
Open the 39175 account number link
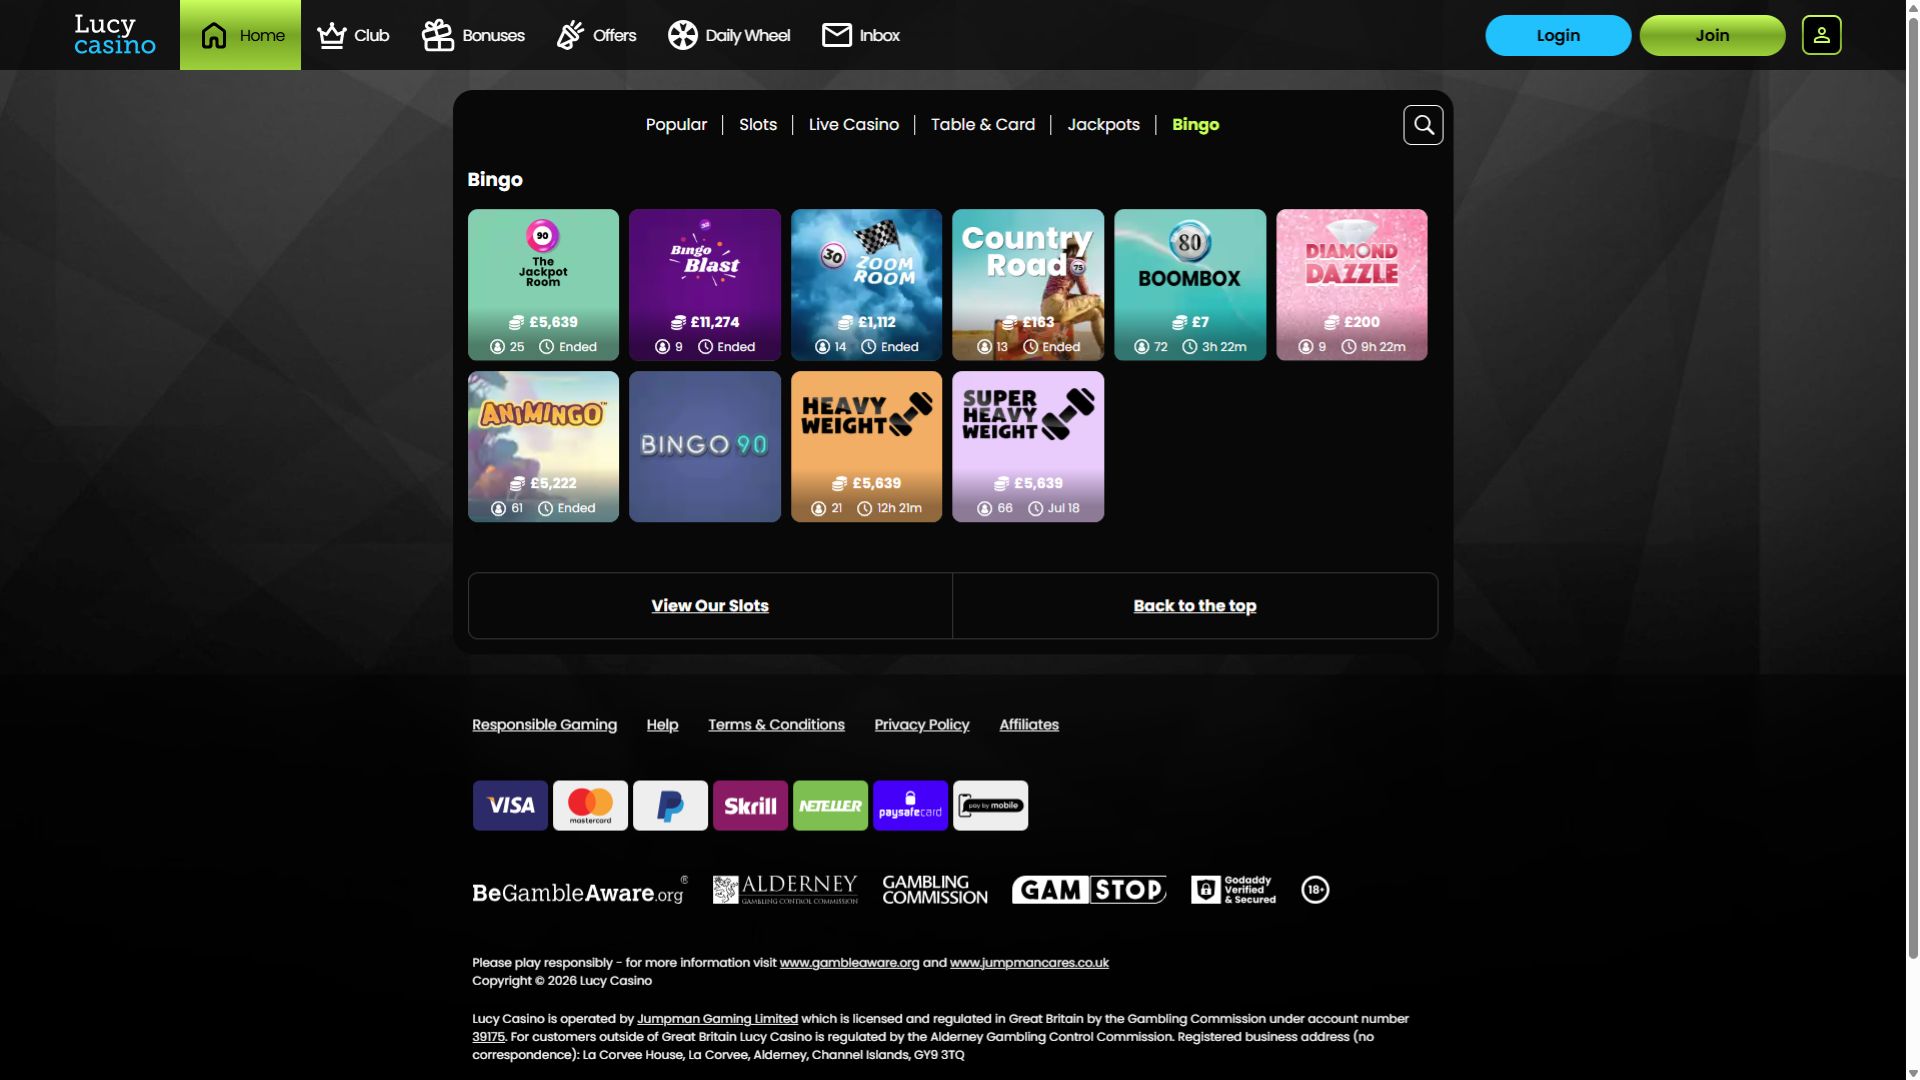click(488, 1037)
